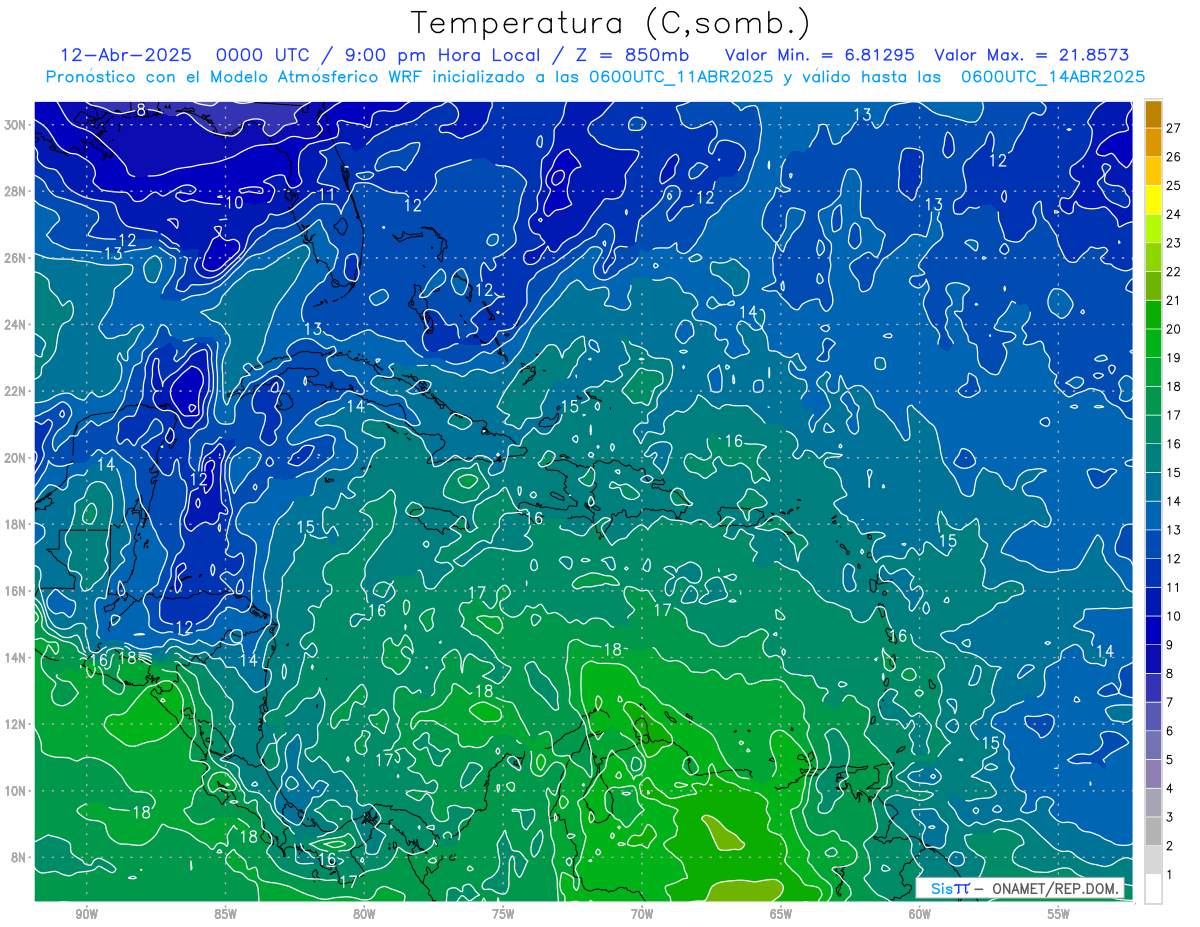Click the "22N" latitude axis label
The image size is (1200, 927).
point(15,391)
